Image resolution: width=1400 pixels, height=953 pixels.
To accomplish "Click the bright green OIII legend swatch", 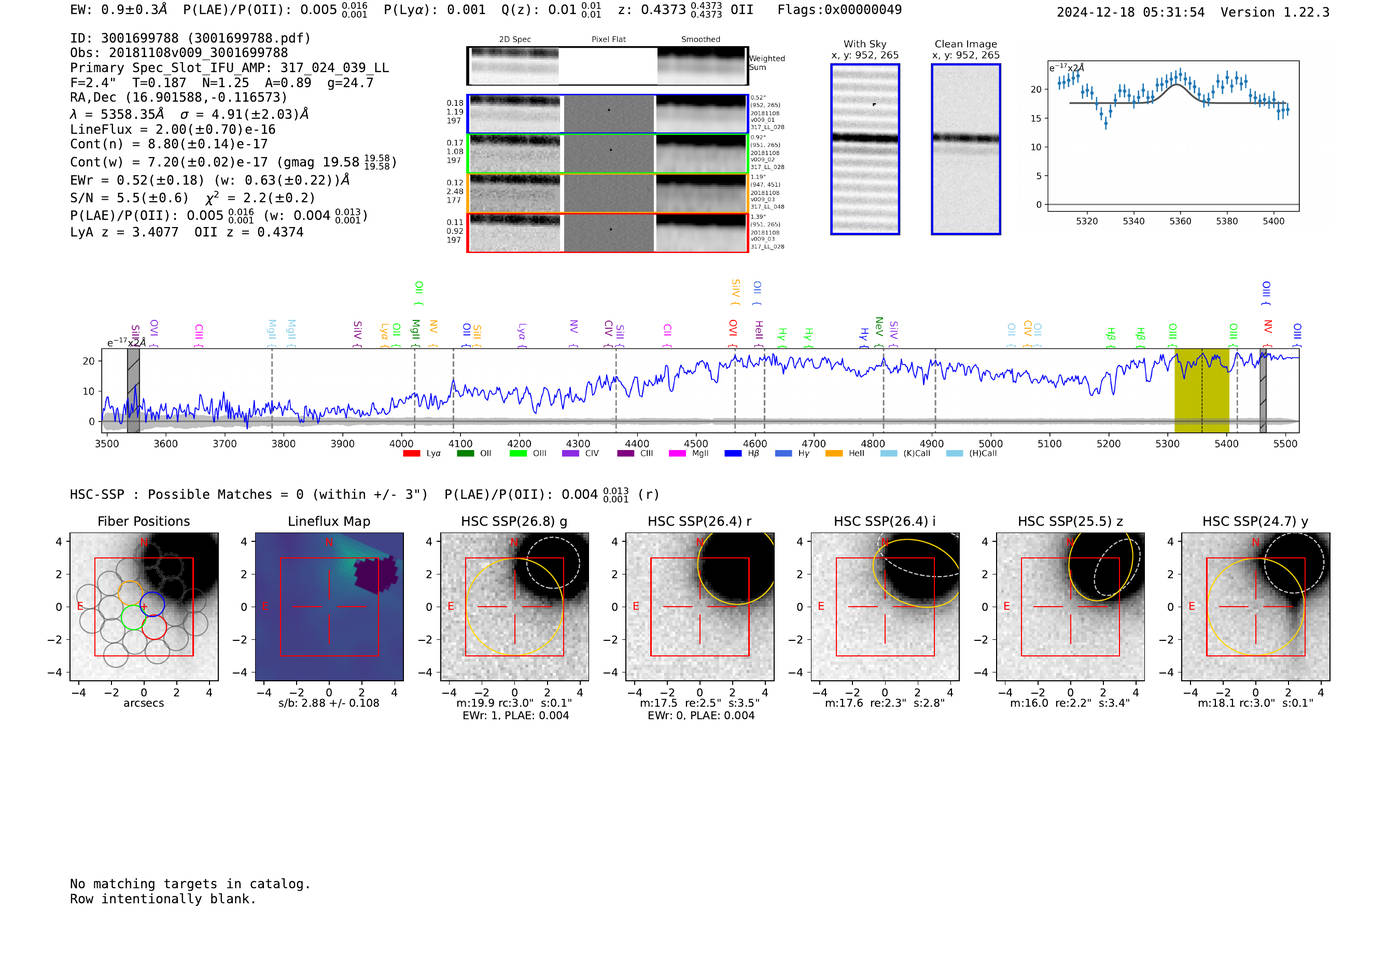I will [x=518, y=454].
